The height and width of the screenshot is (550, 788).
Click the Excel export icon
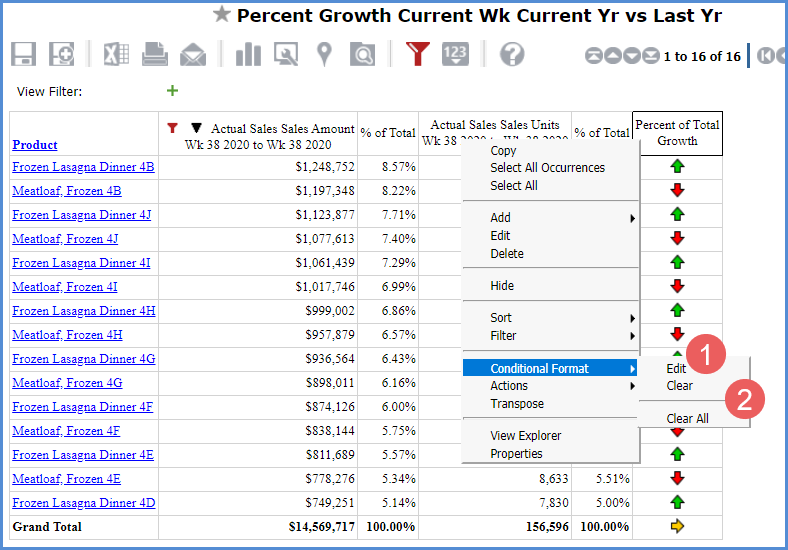(116, 54)
